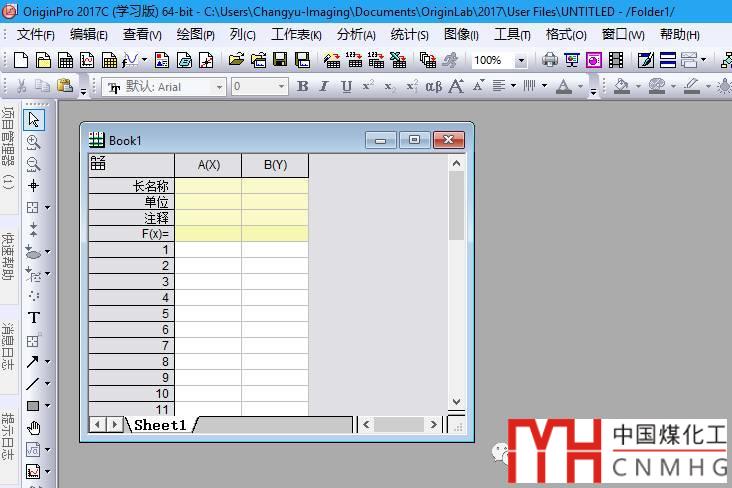732x488 pixels.
Task: Open the 消息日志 side panel tab
Action: (x=8, y=347)
